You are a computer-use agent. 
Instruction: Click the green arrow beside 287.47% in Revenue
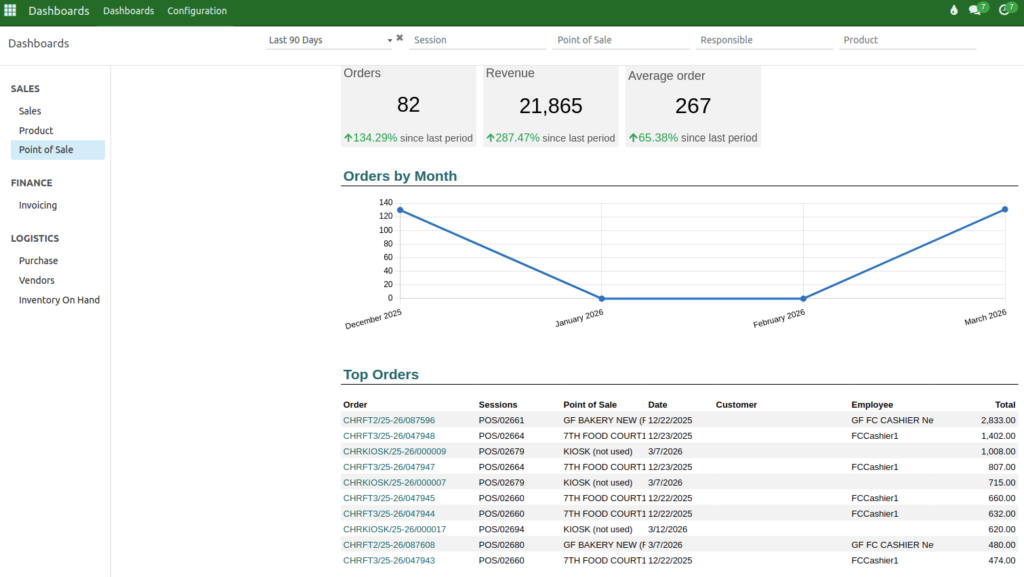[x=490, y=138]
